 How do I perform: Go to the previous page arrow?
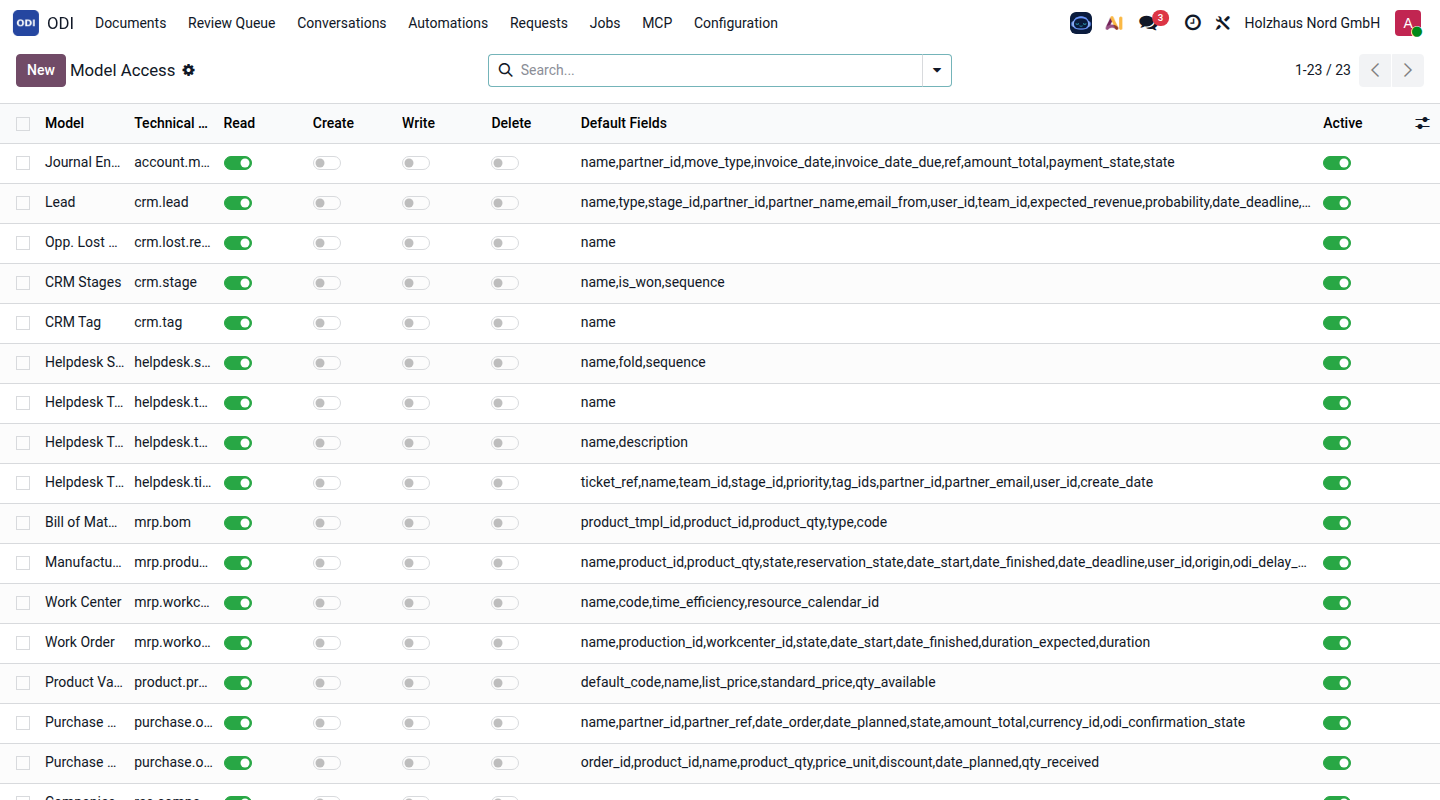pos(1375,70)
